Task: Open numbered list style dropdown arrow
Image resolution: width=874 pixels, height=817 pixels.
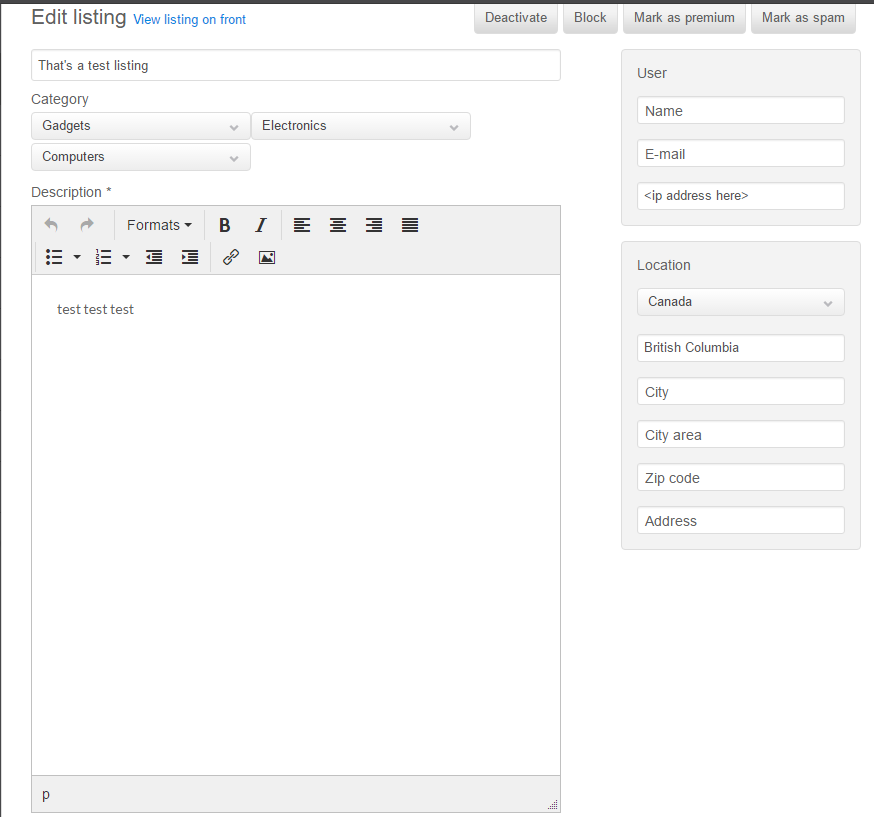Action: click(126, 257)
